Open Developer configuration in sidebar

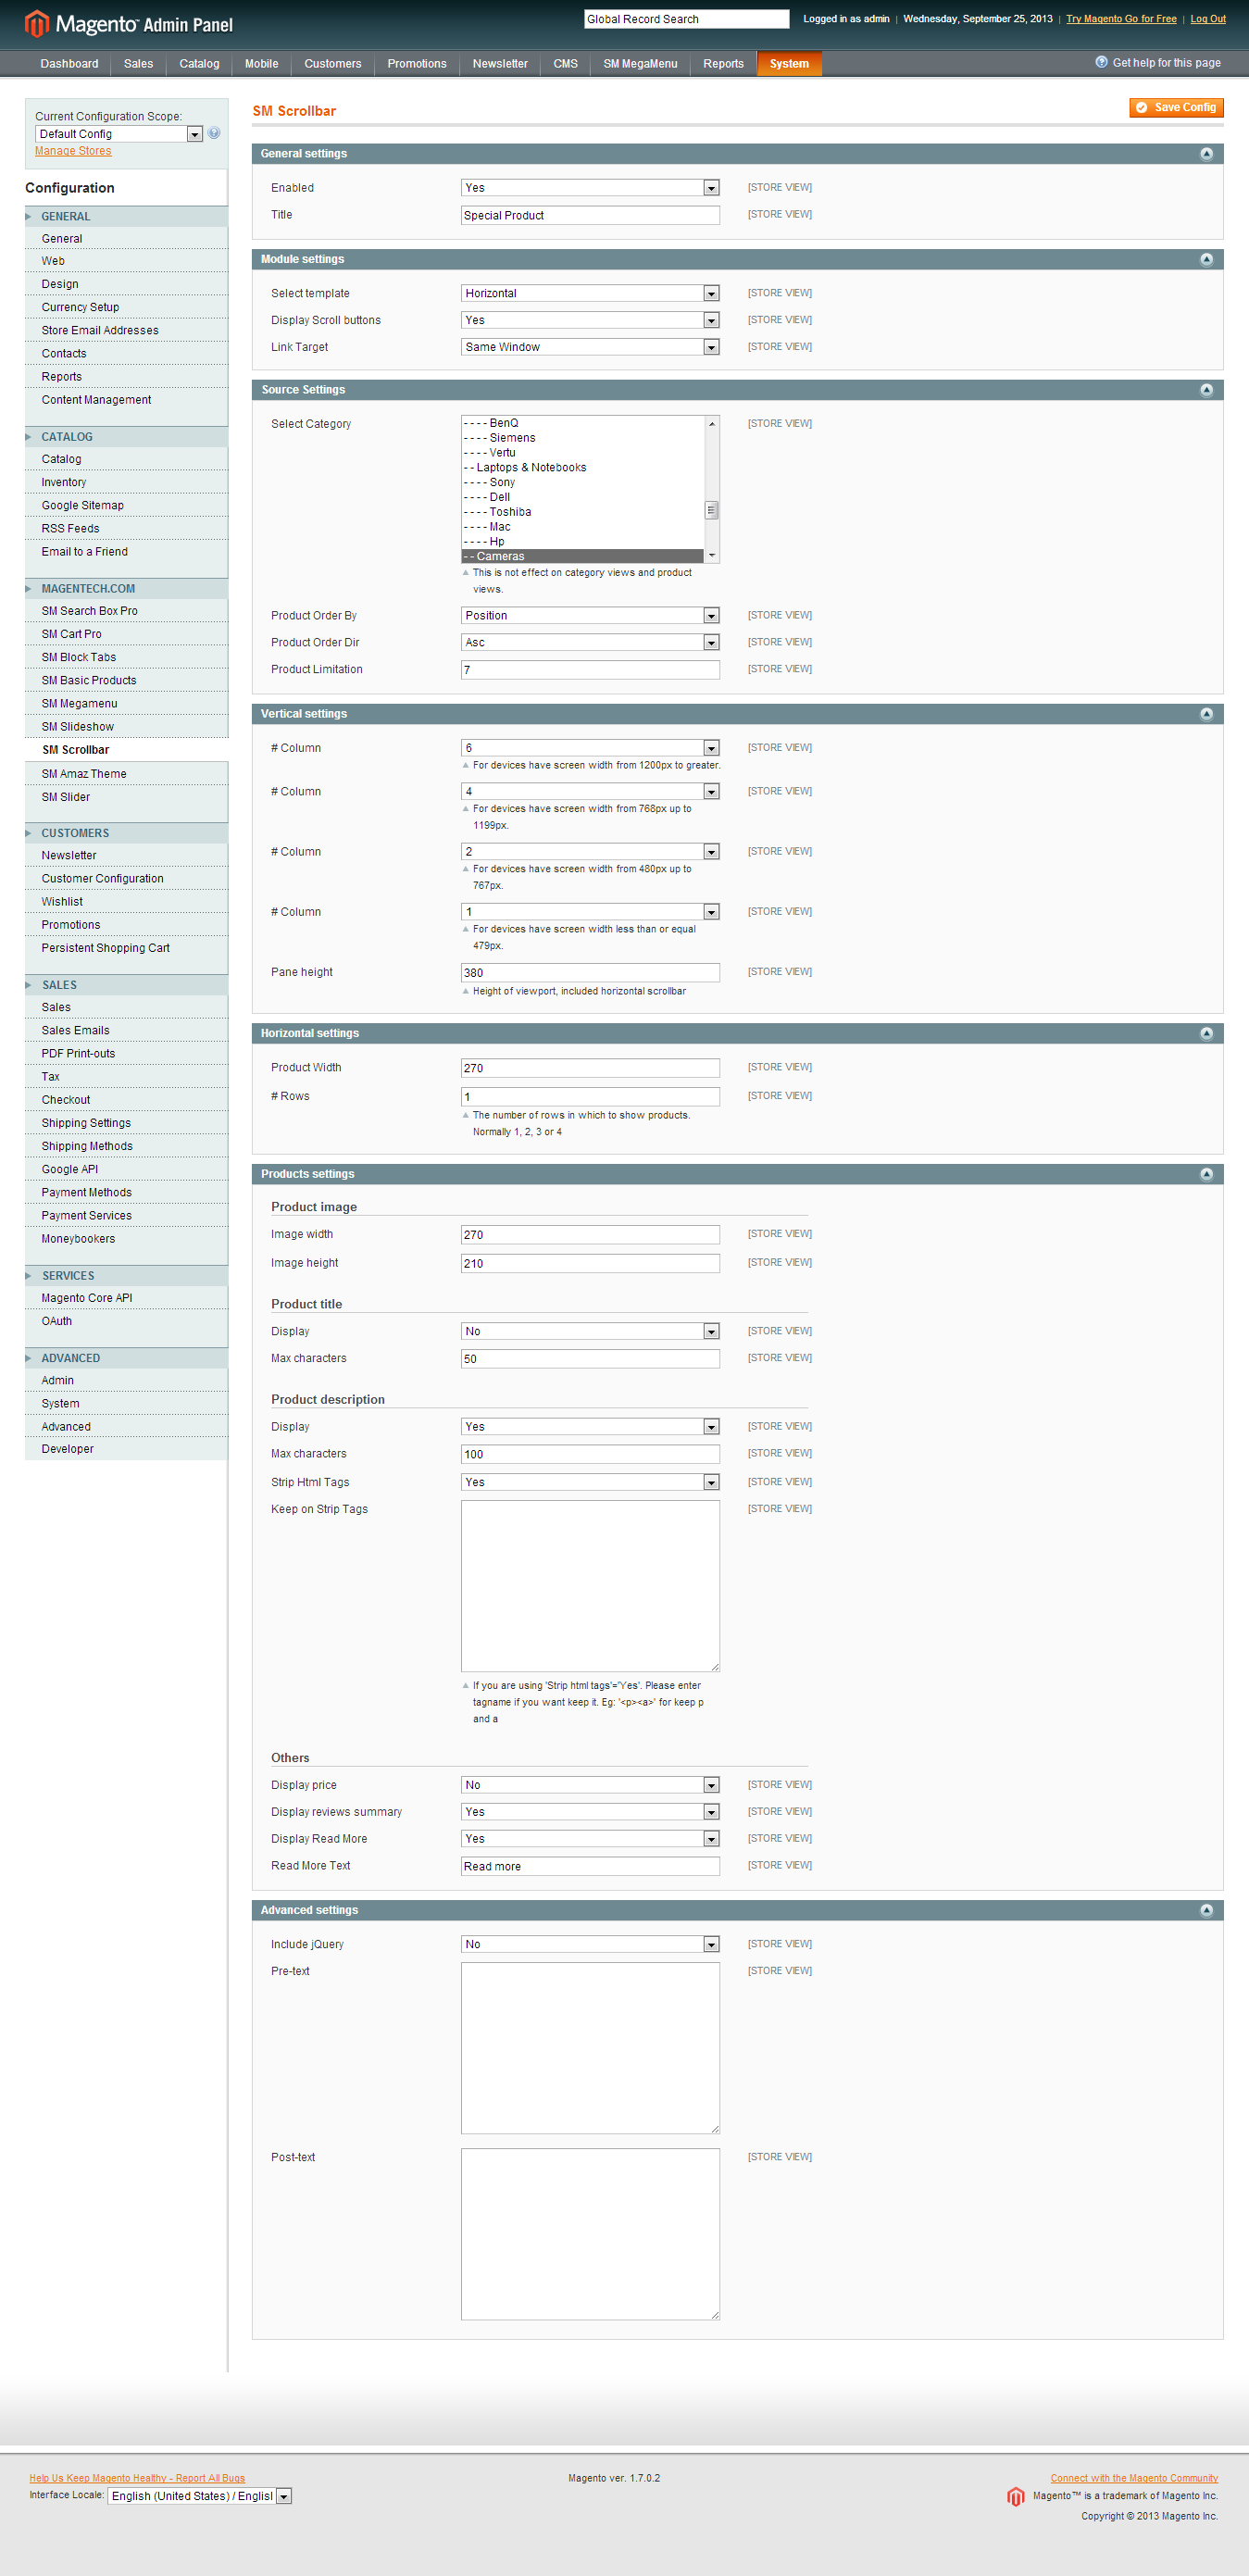click(126, 1449)
